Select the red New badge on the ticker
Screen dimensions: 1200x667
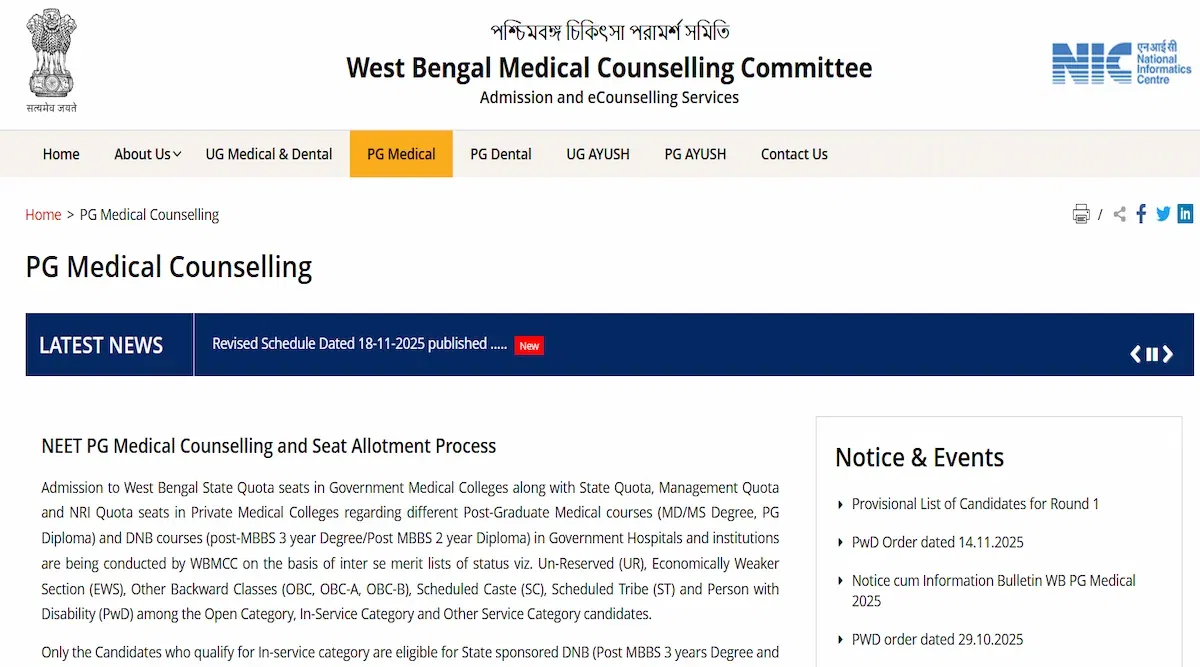528,344
